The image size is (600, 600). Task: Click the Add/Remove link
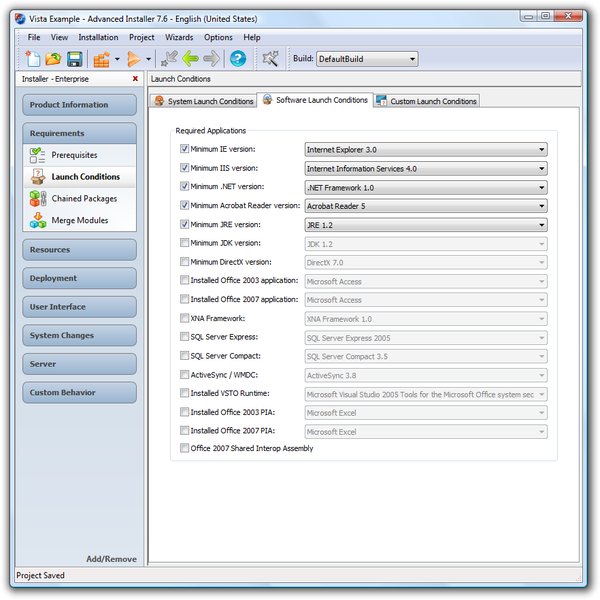111,559
